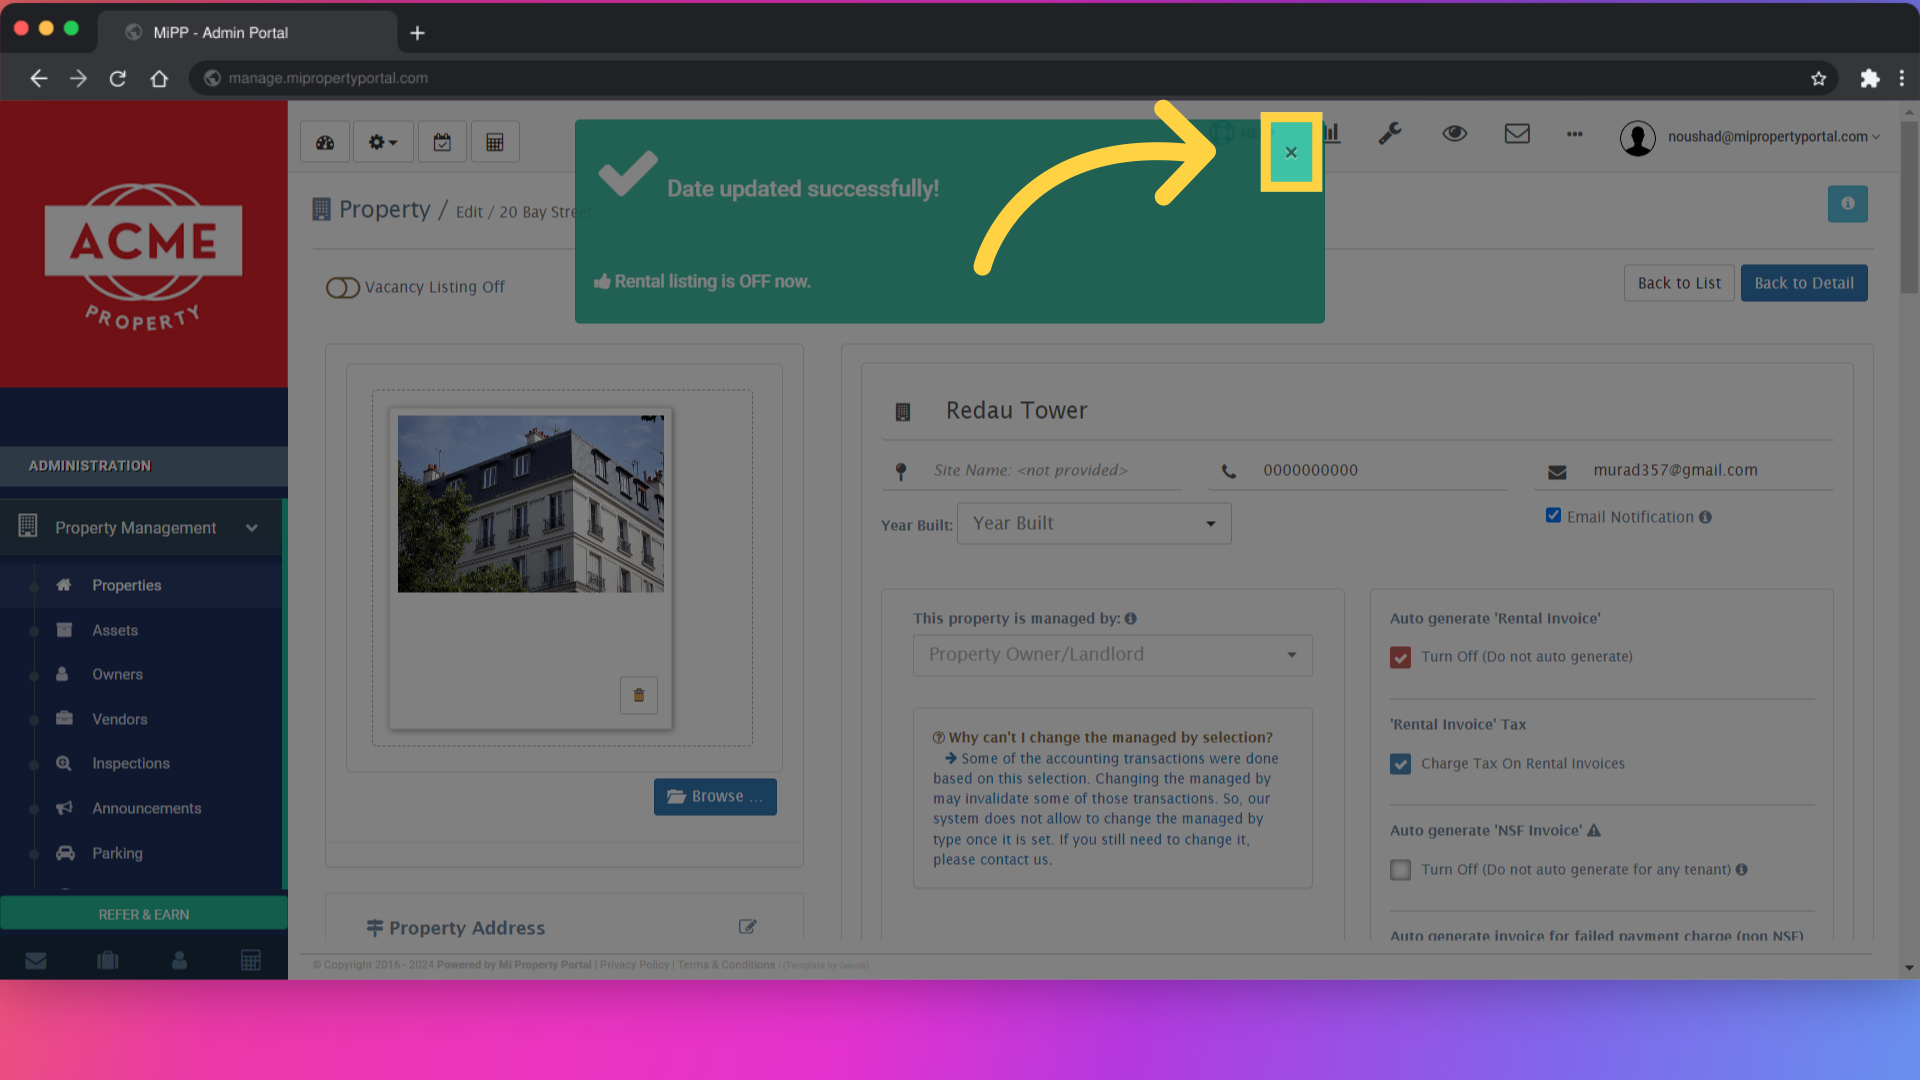
Task: Toggle Charge Tax On Rental Invoices
Action: (x=1400, y=764)
